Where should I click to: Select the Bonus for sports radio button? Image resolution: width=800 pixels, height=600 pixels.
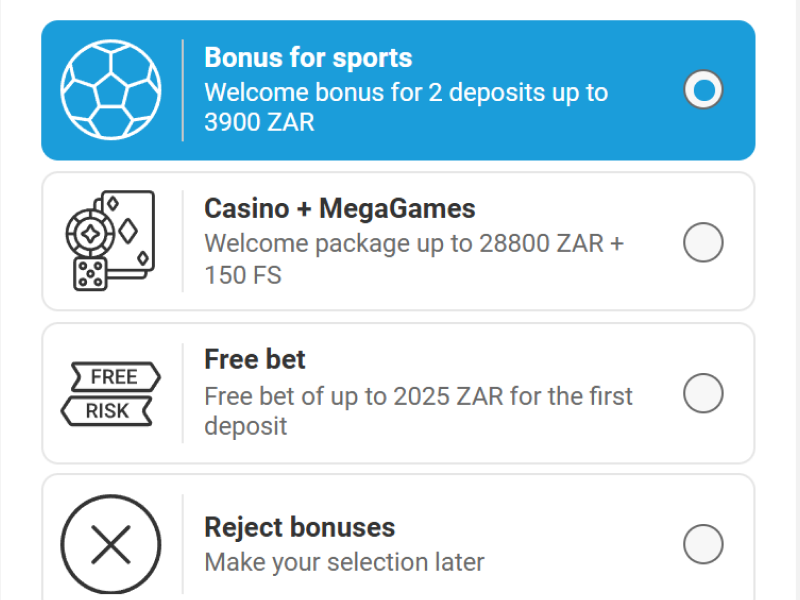point(703,90)
